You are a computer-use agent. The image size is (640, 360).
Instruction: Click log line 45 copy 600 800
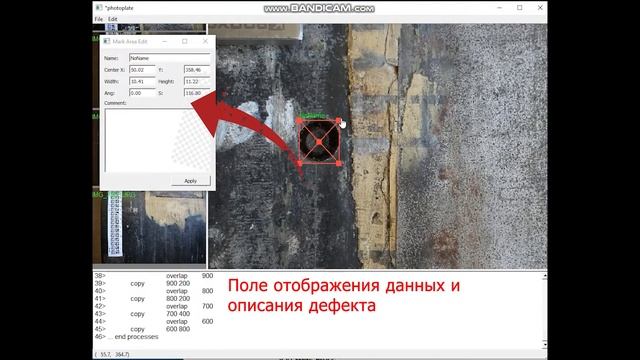pos(142,329)
